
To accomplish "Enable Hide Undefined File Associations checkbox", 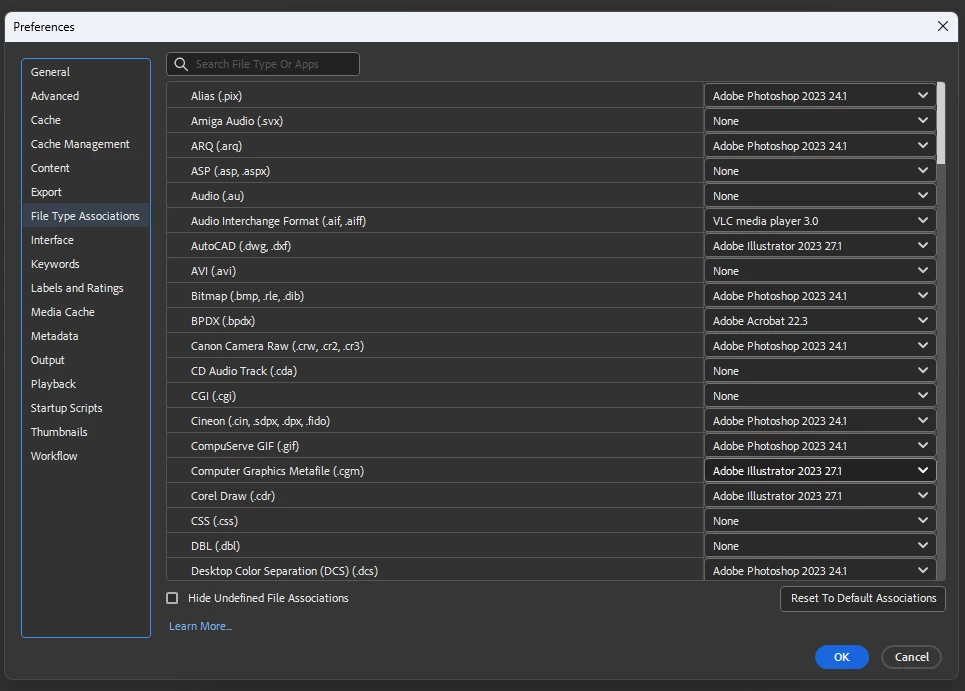I will [x=172, y=598].
